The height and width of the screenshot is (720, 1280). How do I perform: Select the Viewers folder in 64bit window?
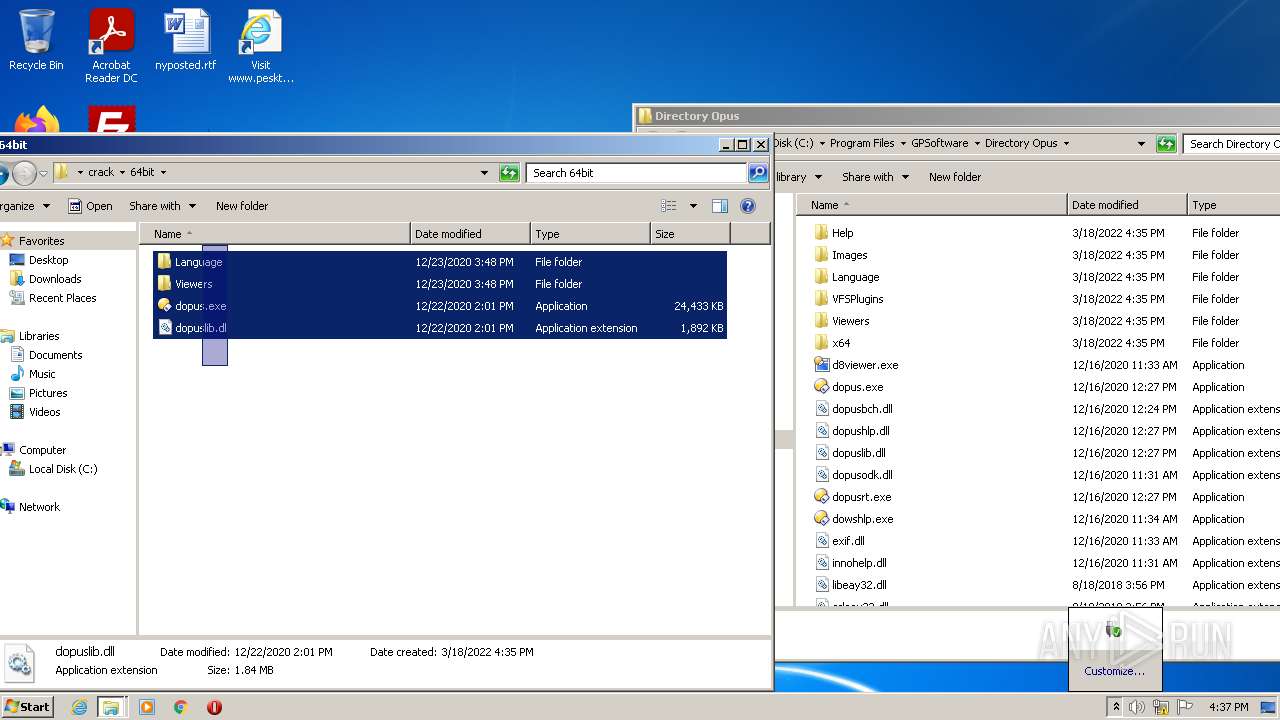440,284
